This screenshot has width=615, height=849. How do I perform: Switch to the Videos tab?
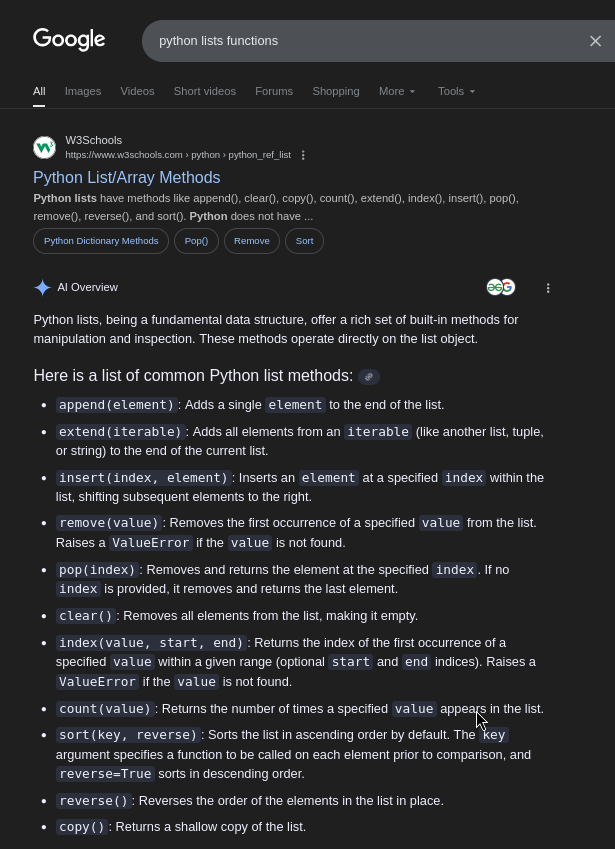(x=137, y=91)
